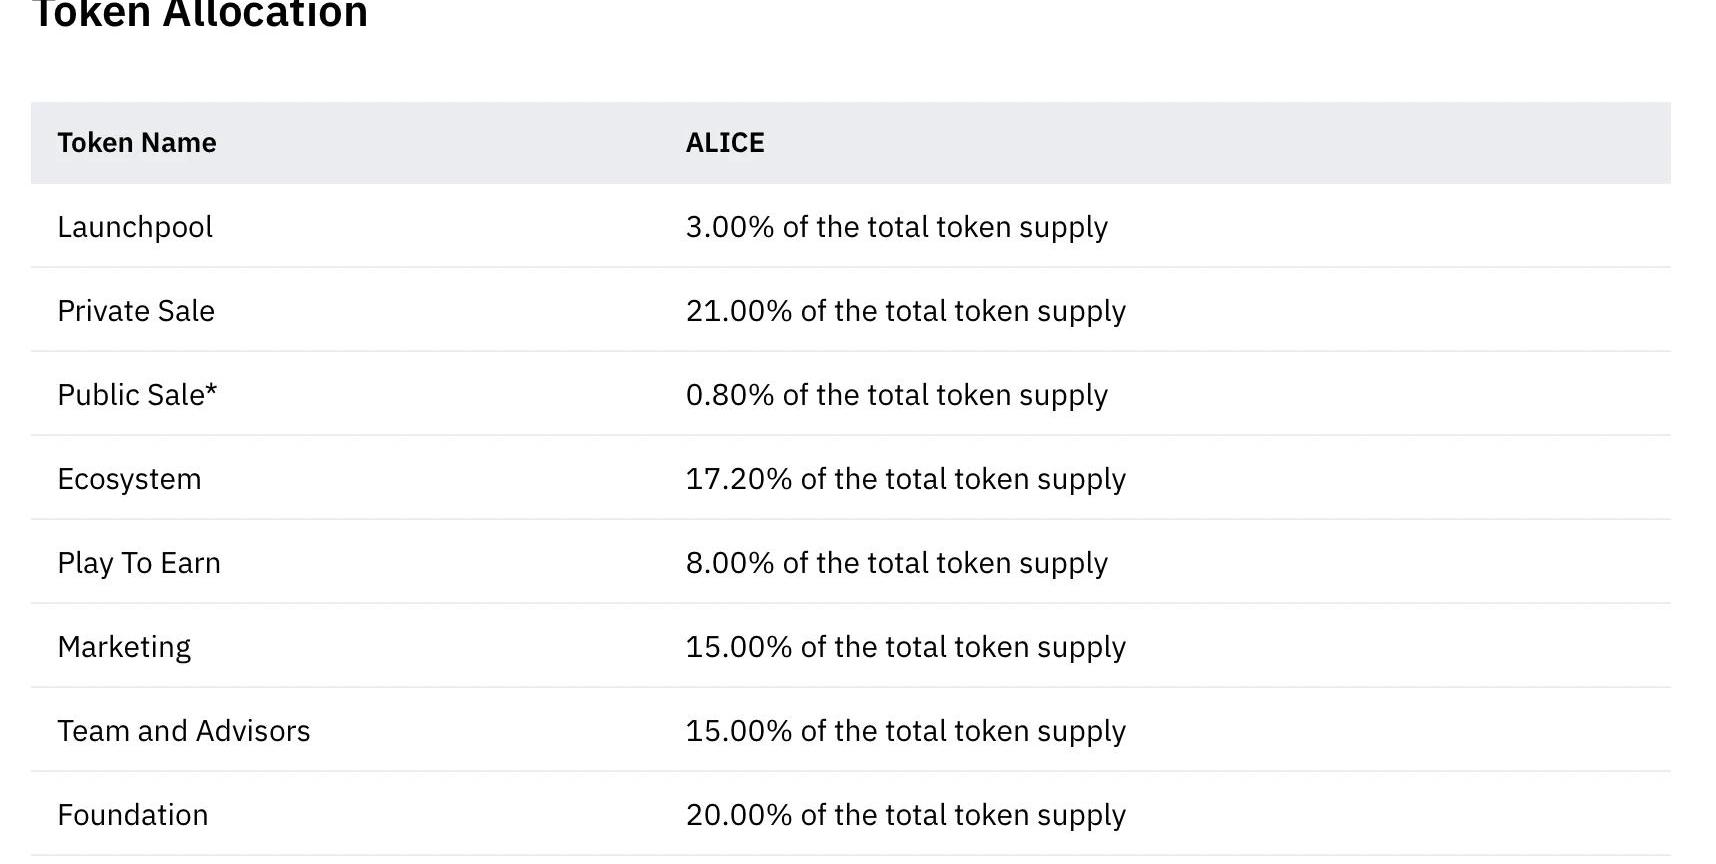1716x864 pixels.
Task: Click the ALICE column header
Action: (725, 143)
